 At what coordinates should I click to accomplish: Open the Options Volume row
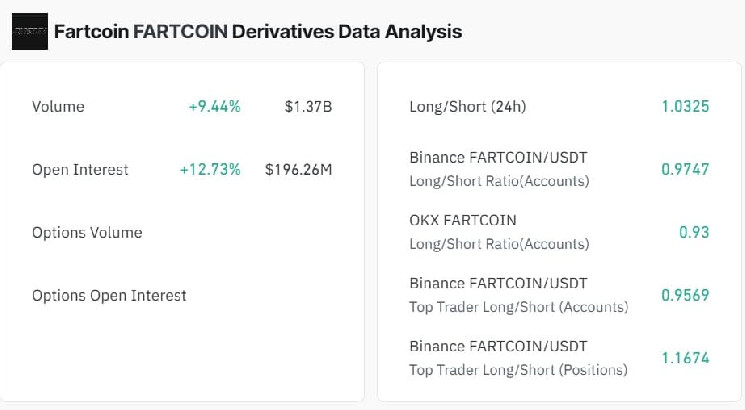(87, 233)
